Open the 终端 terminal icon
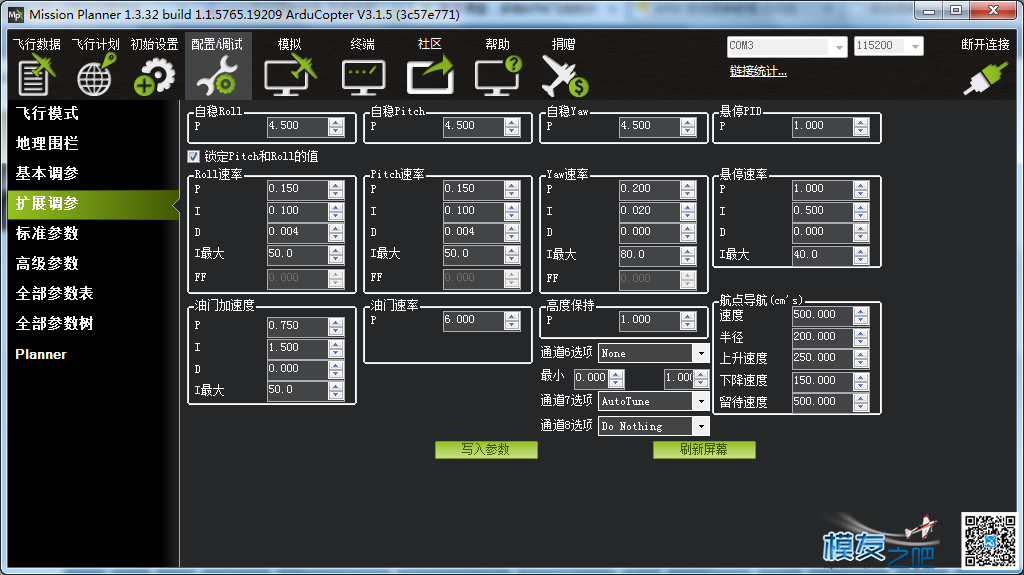Screen dimensions: 1024x575 (364, 77)
